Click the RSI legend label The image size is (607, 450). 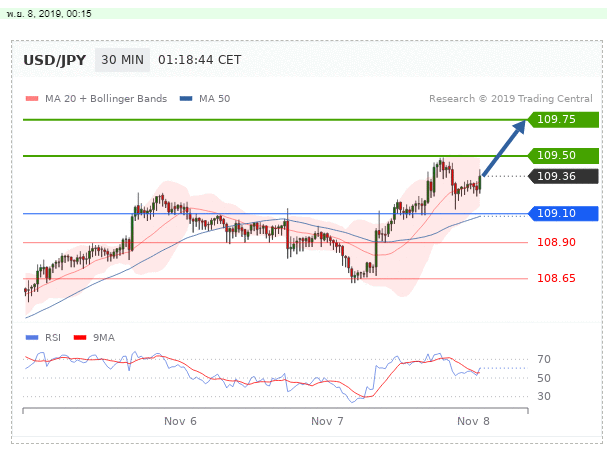tap(53, 338)
